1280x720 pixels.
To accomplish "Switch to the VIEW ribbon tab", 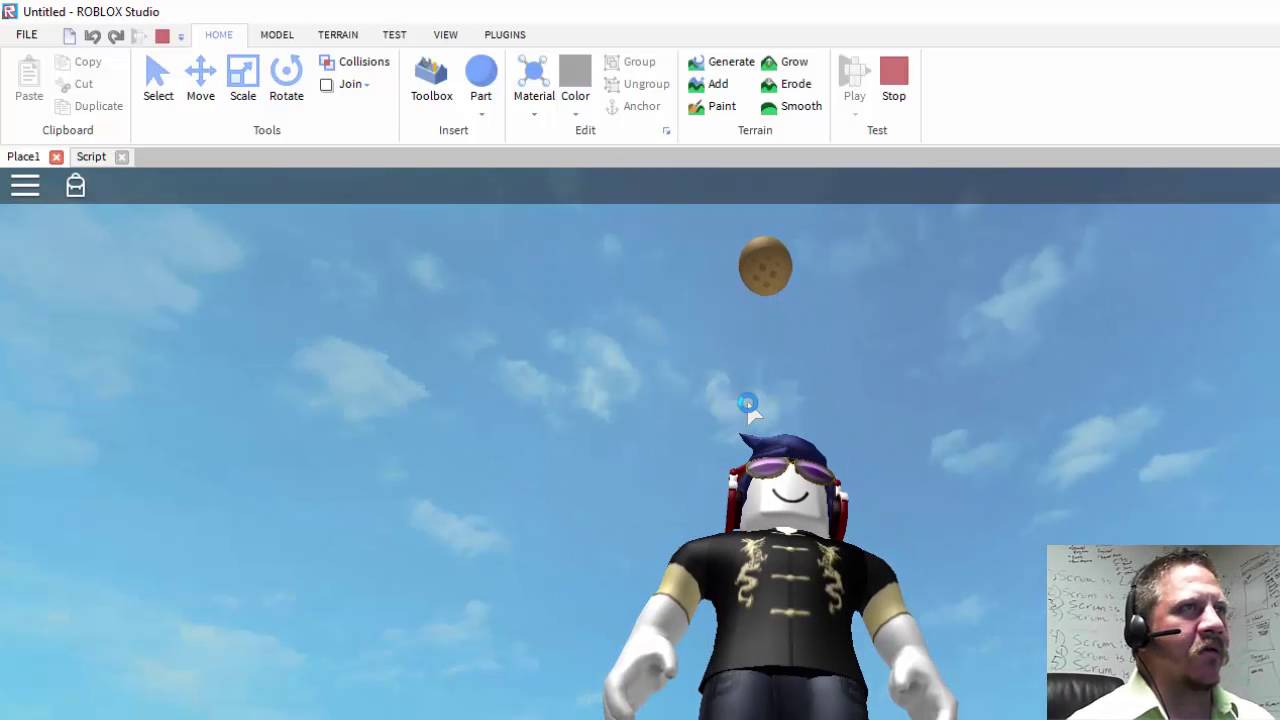I will click(445, 35).
